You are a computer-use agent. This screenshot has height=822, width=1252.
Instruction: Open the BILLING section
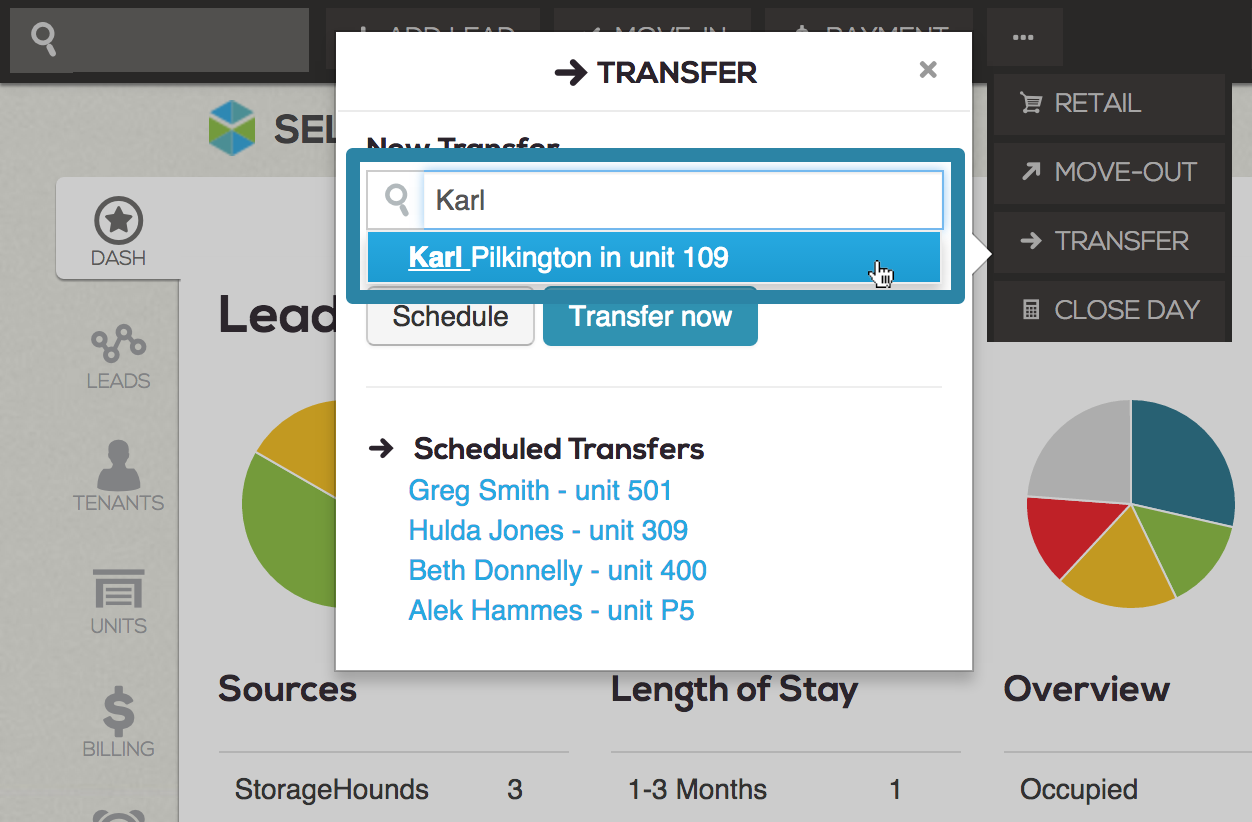[x=117, y=724]
